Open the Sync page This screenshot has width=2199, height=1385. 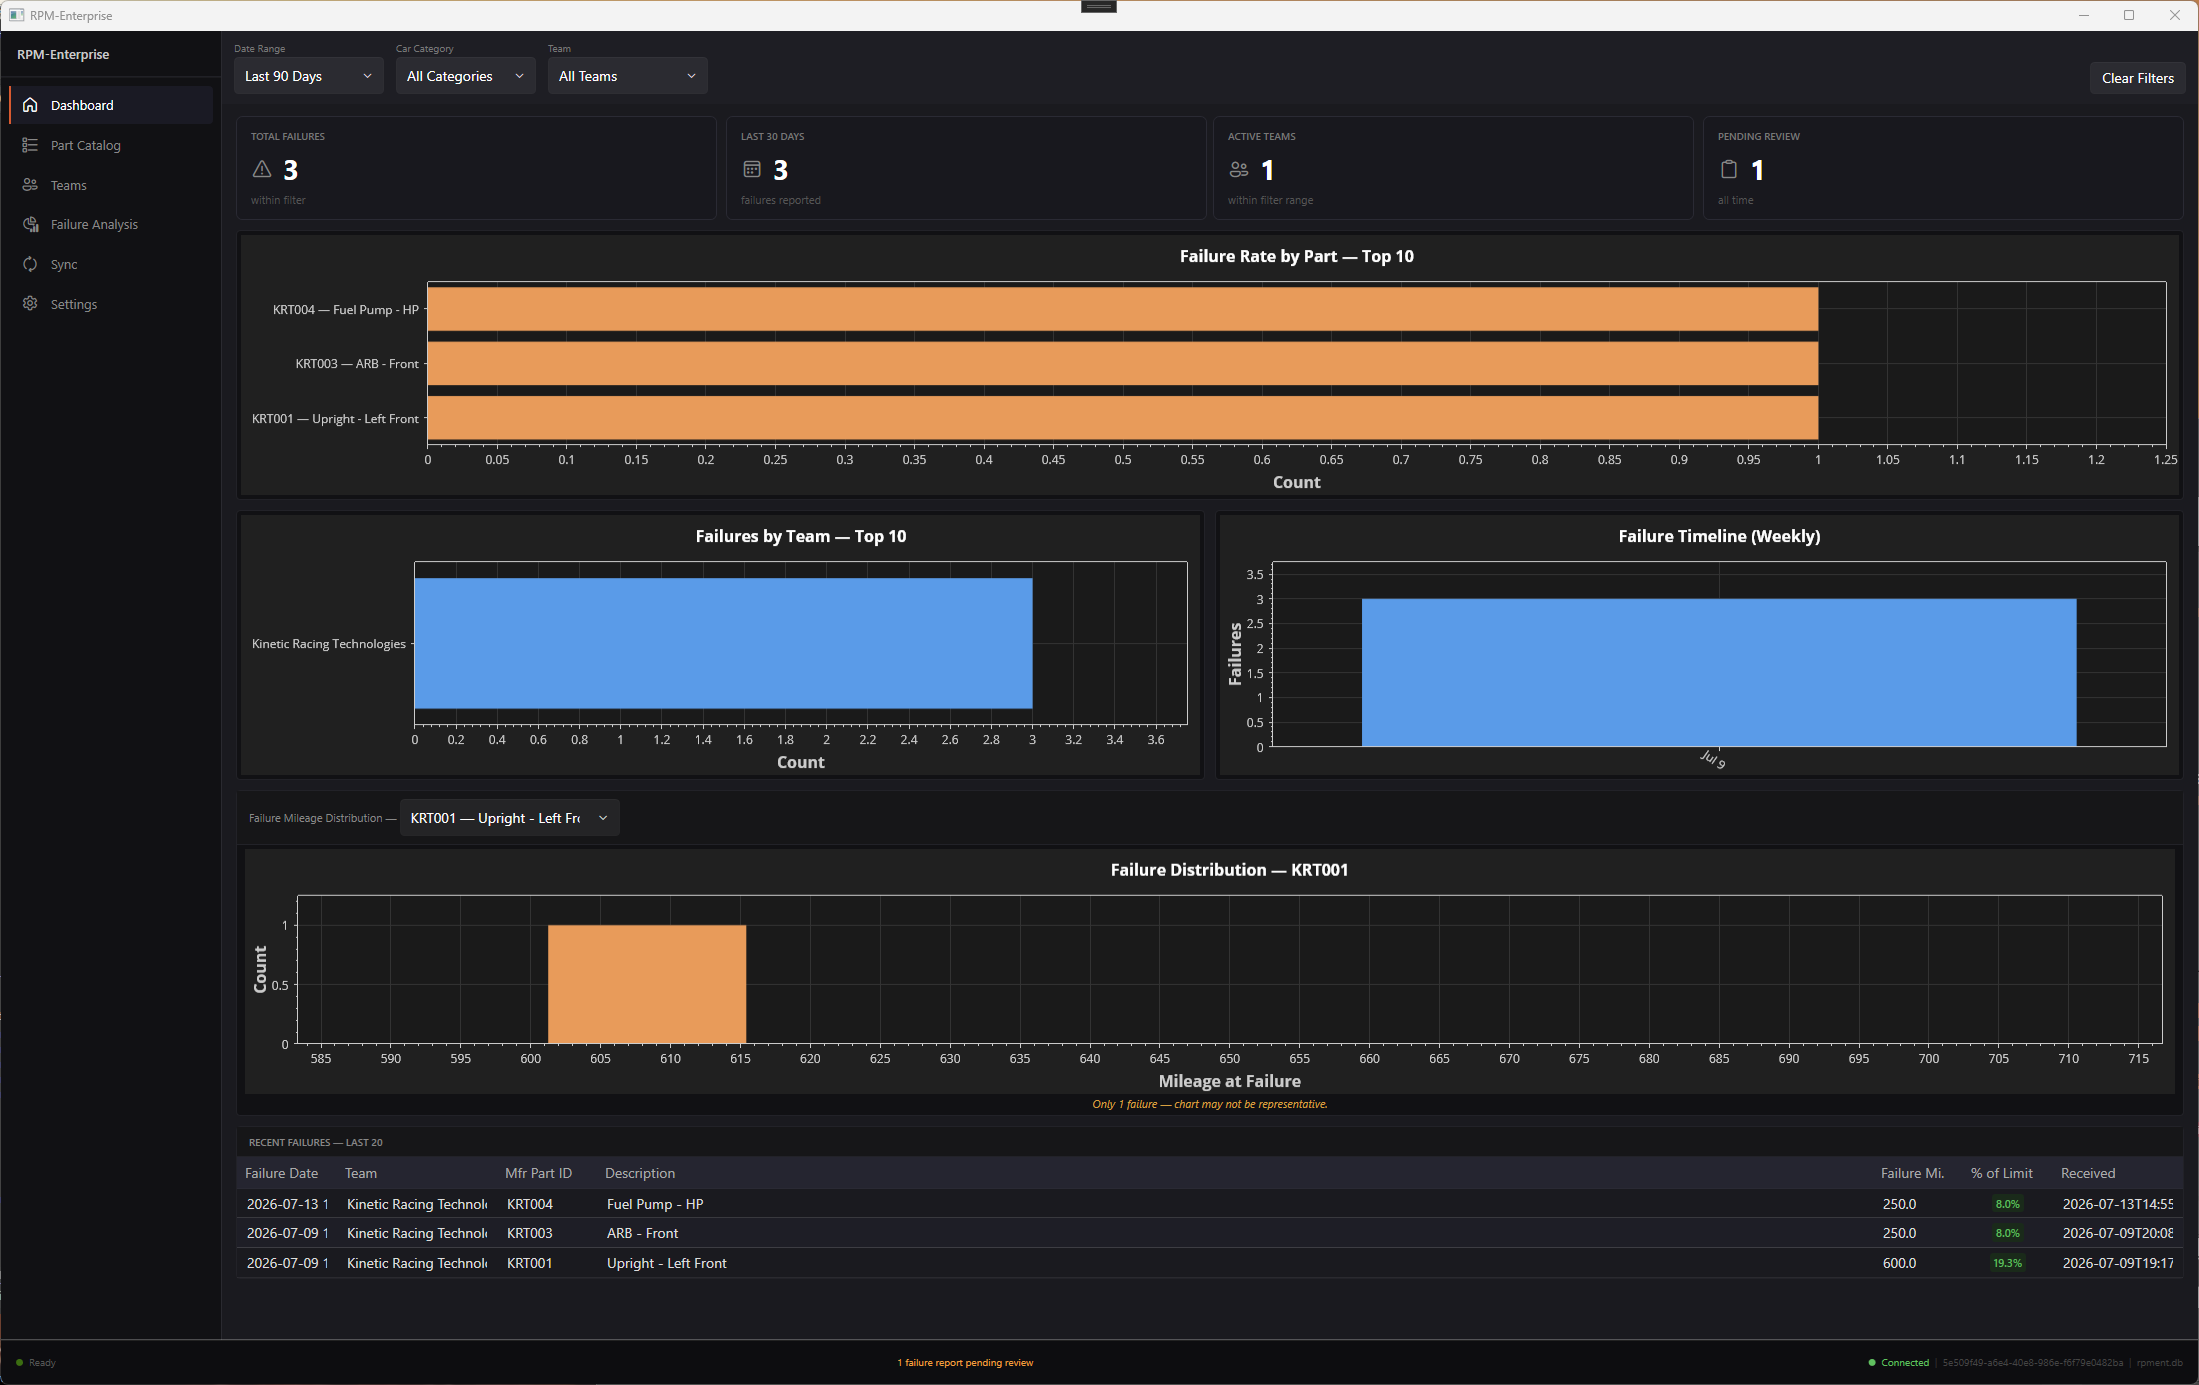[x=110, y=264]
